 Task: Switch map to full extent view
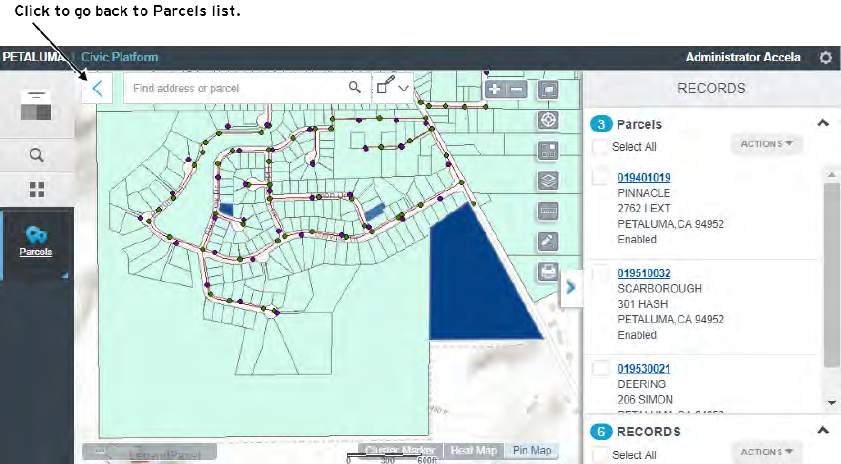pyautogui.click(x=548, y=90)
